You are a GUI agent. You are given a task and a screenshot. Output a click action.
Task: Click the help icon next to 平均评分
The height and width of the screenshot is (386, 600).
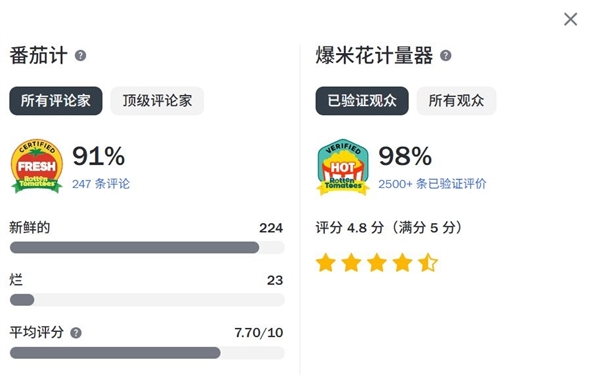click(x=76, y=333)
